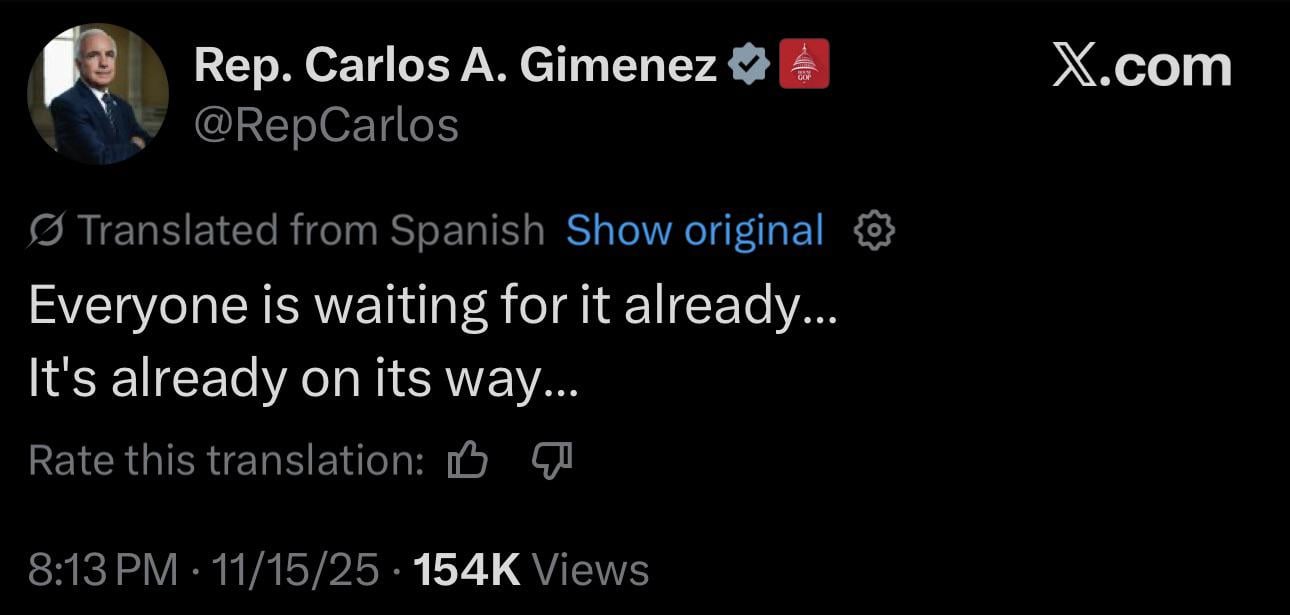Rate the translation with thumbs up
This screenshot has height=615, width=1290.
tap(467, 460)
